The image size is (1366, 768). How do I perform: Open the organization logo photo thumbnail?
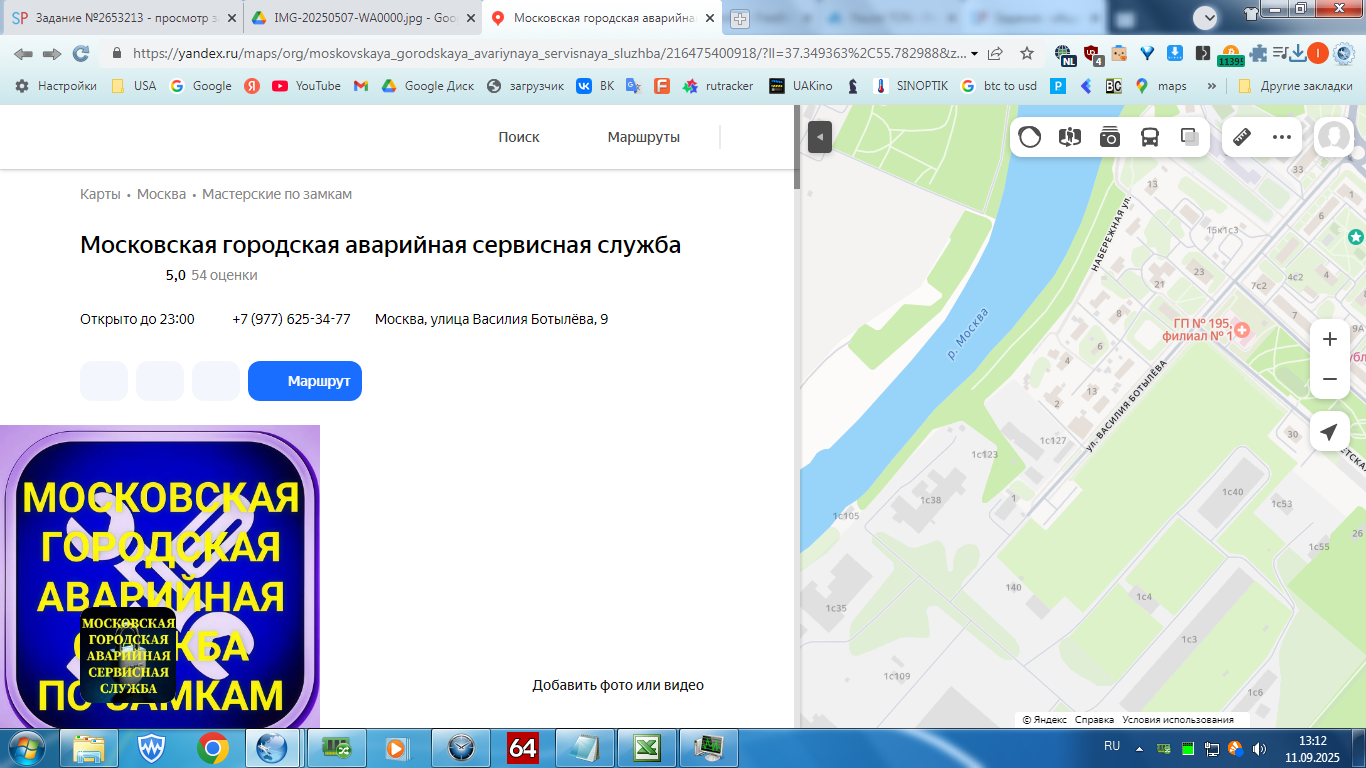click(128, 655)
